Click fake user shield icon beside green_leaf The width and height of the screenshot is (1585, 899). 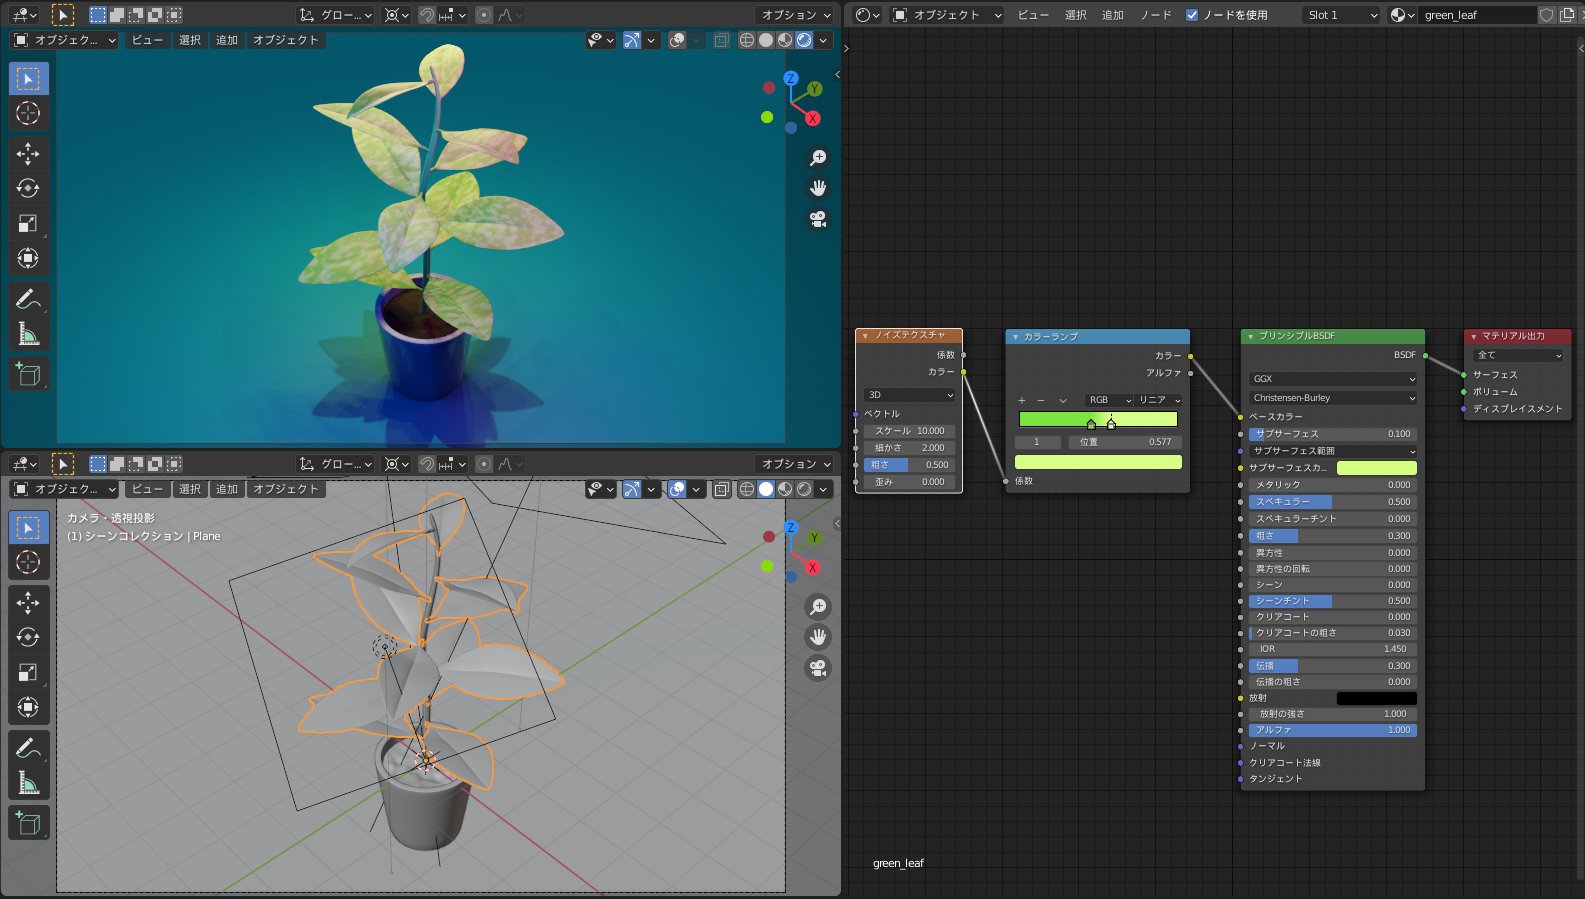click(1546, 15)
